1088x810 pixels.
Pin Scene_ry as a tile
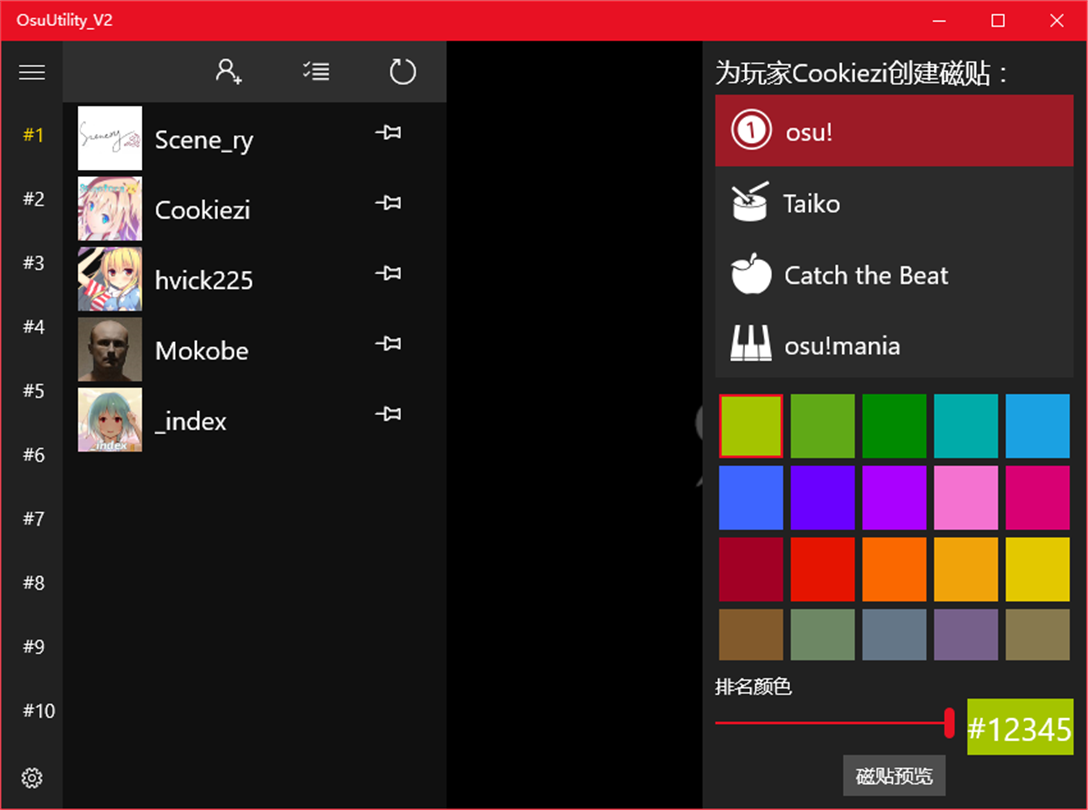389,132
